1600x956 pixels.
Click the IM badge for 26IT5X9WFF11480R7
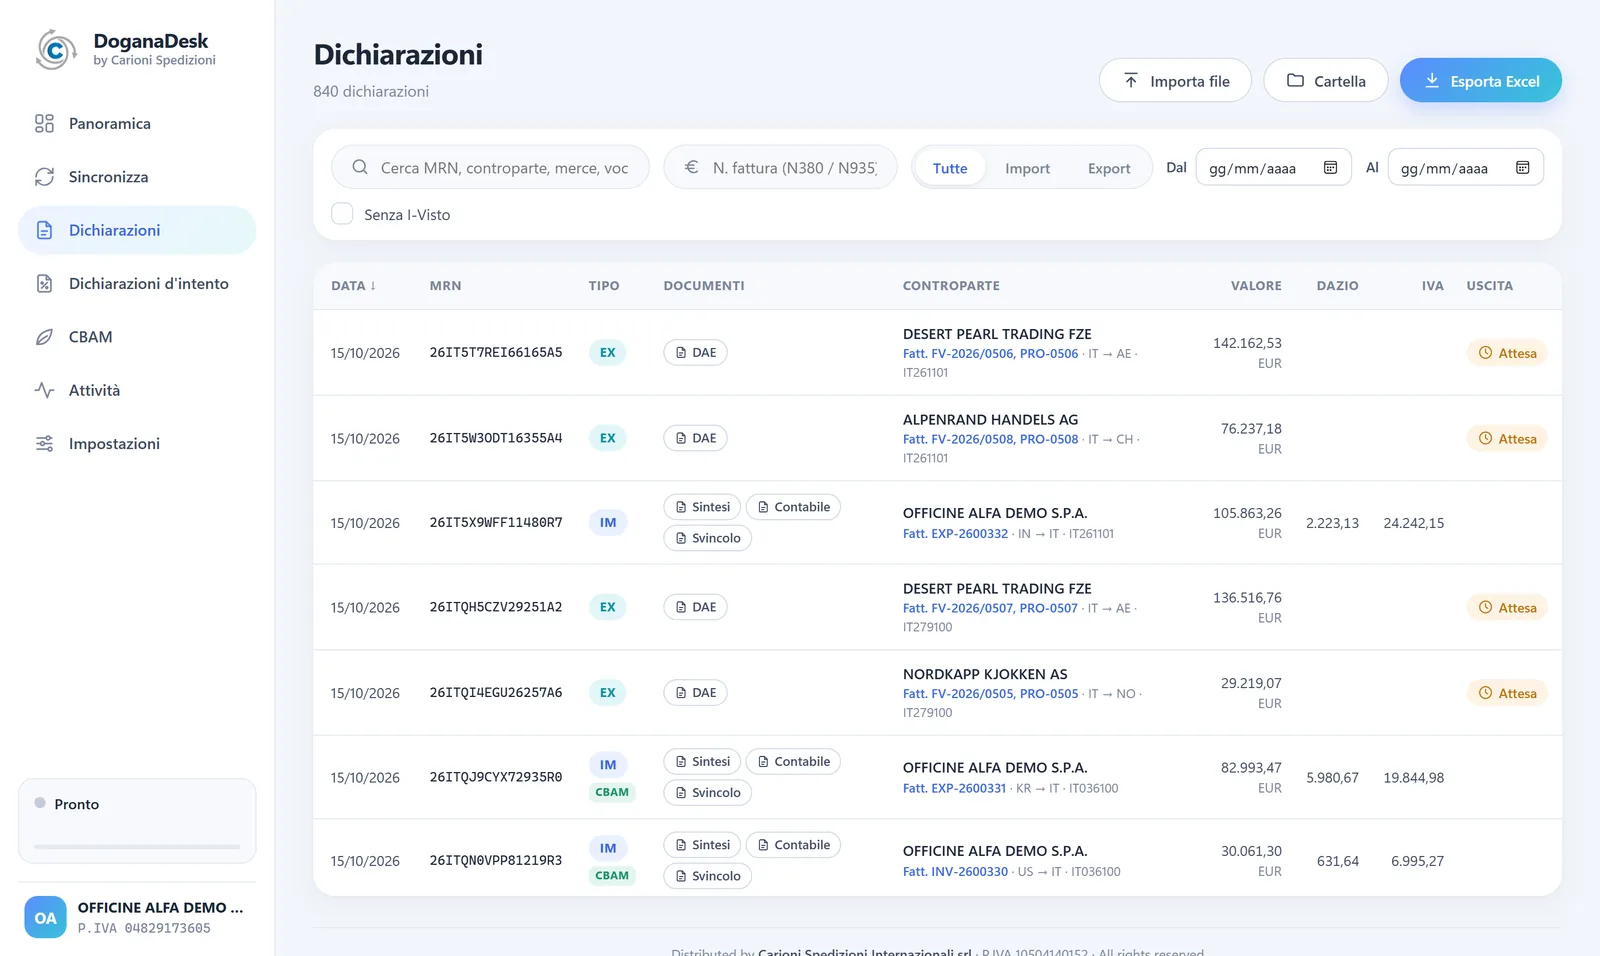[608, 523]
